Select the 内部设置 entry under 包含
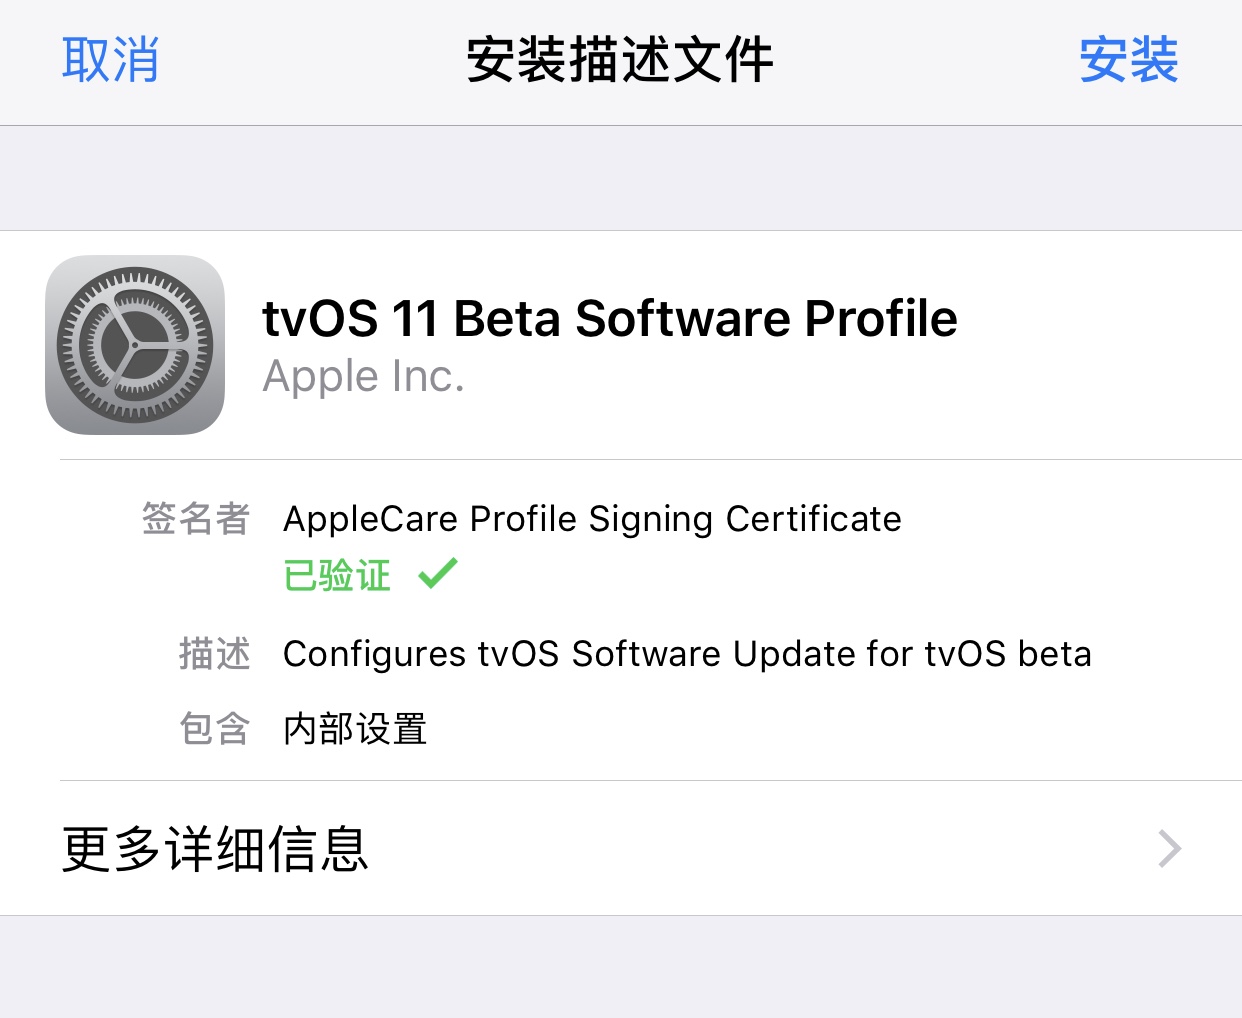 click(x=355, y=730)
